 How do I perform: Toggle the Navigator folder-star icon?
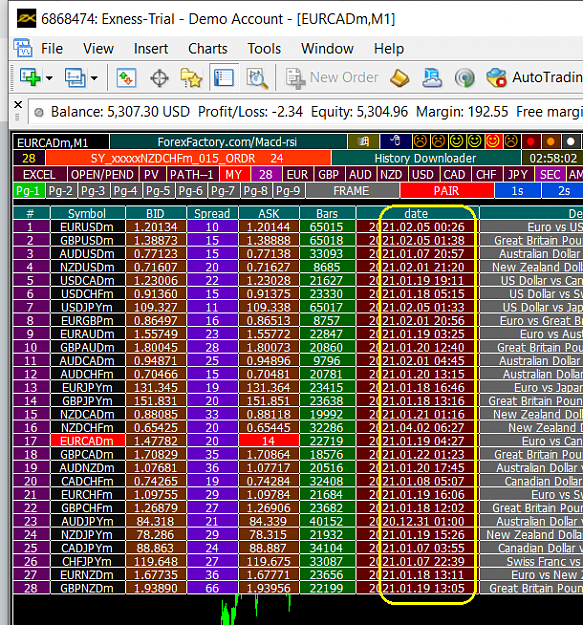pos(191,77)
